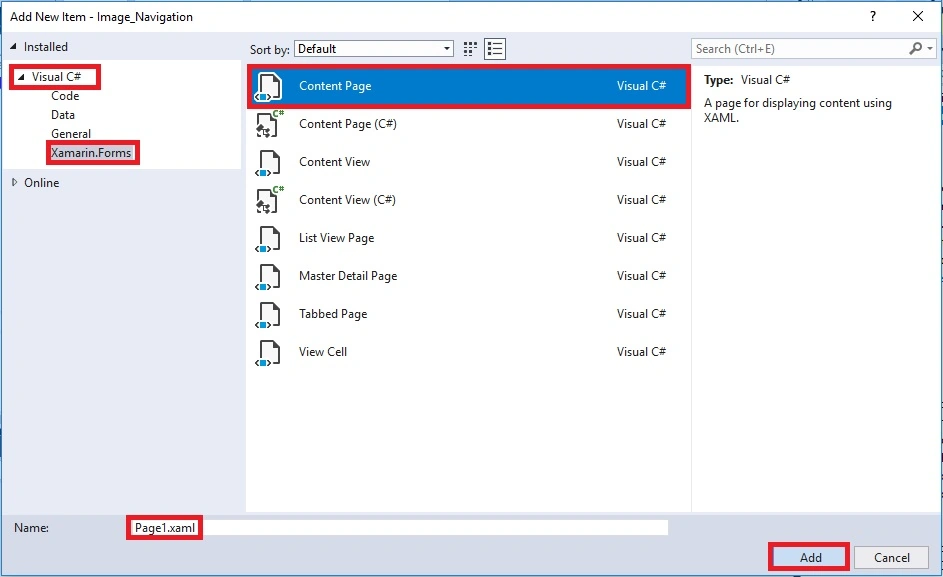Open the Xamarin.Forms category
The image size is (943, 577).
91,153
